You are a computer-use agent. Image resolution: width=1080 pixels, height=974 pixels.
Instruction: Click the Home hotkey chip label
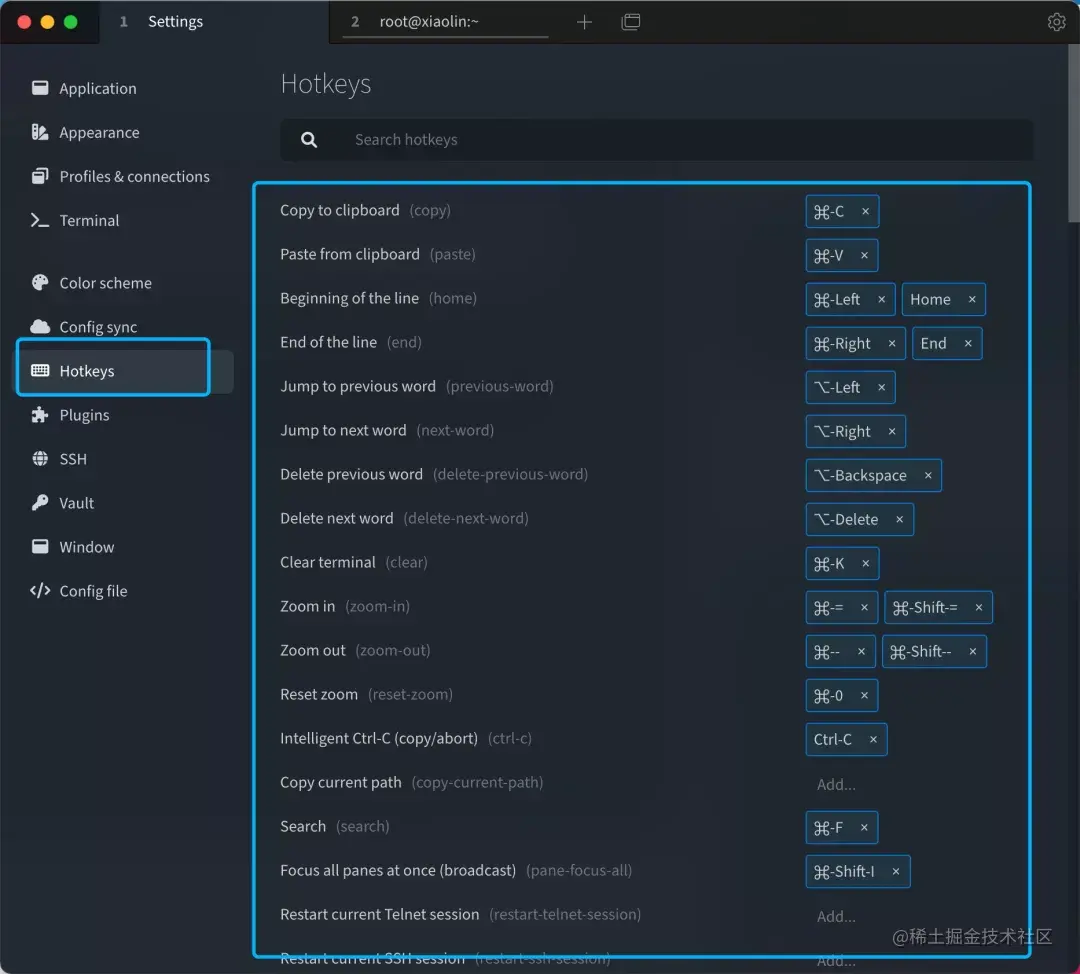[x=930, y=300]
